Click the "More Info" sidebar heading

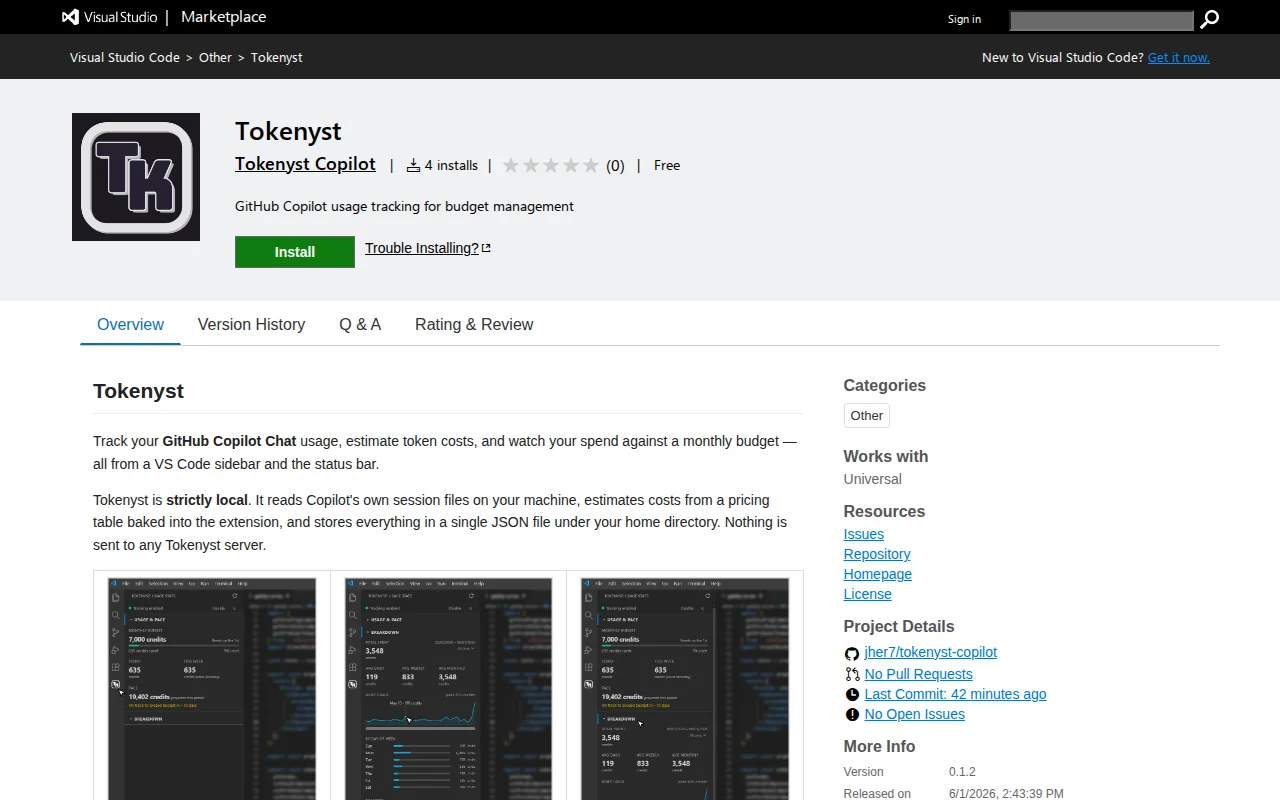[x=880, y=746]
